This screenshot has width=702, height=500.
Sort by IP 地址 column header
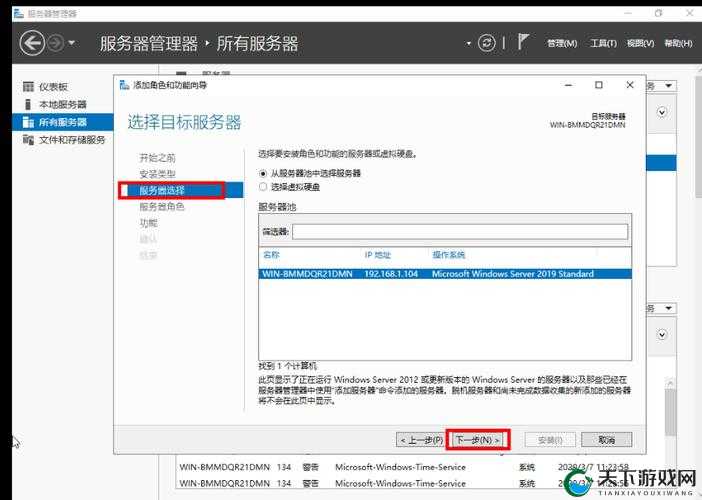click(377, 255)
